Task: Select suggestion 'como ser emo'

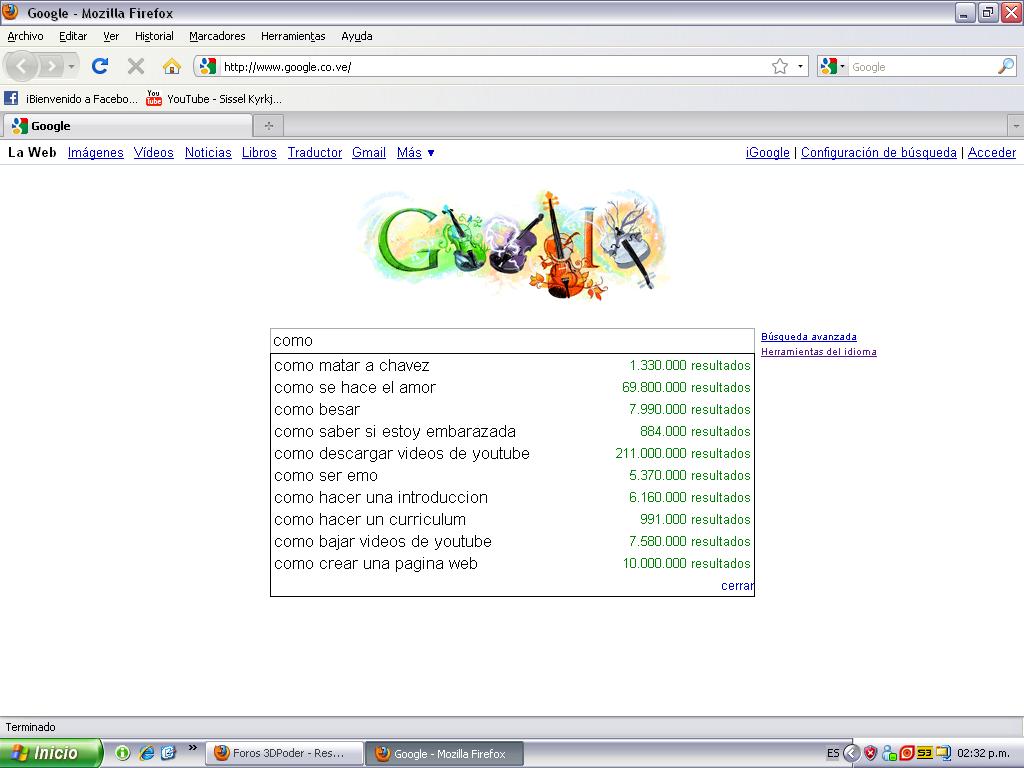Action: [512, 475]
